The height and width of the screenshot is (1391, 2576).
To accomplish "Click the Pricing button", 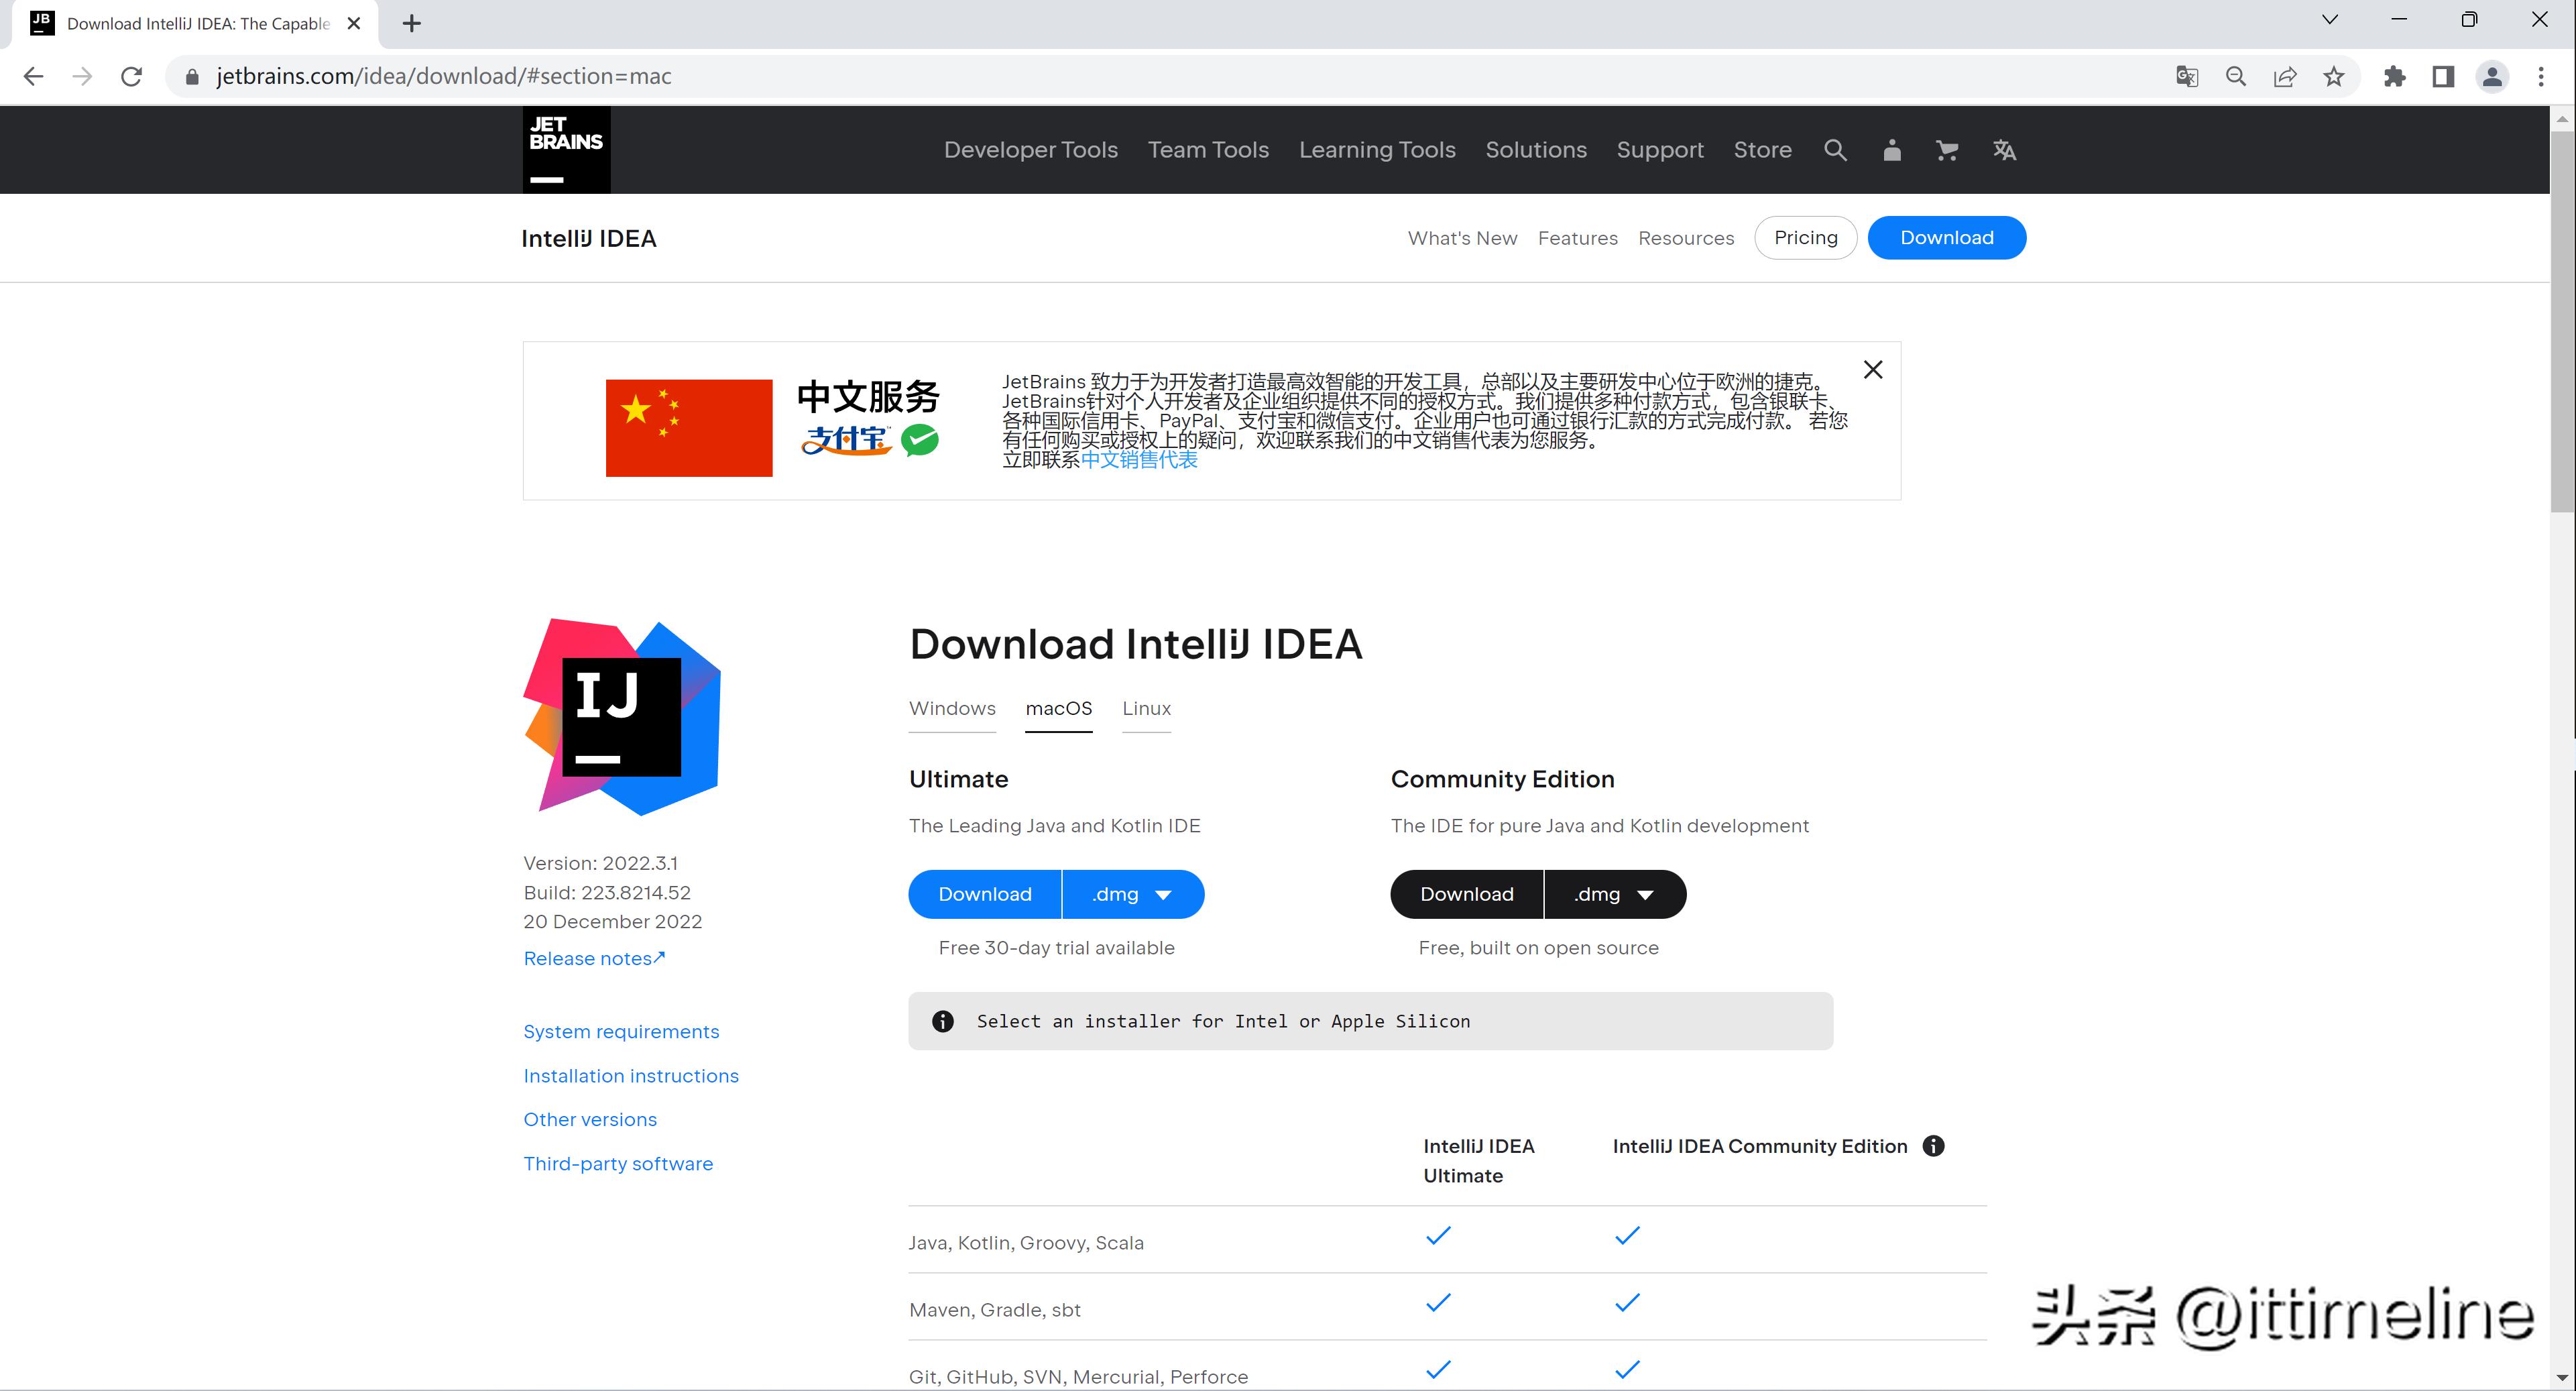I will pos(1806,238).
